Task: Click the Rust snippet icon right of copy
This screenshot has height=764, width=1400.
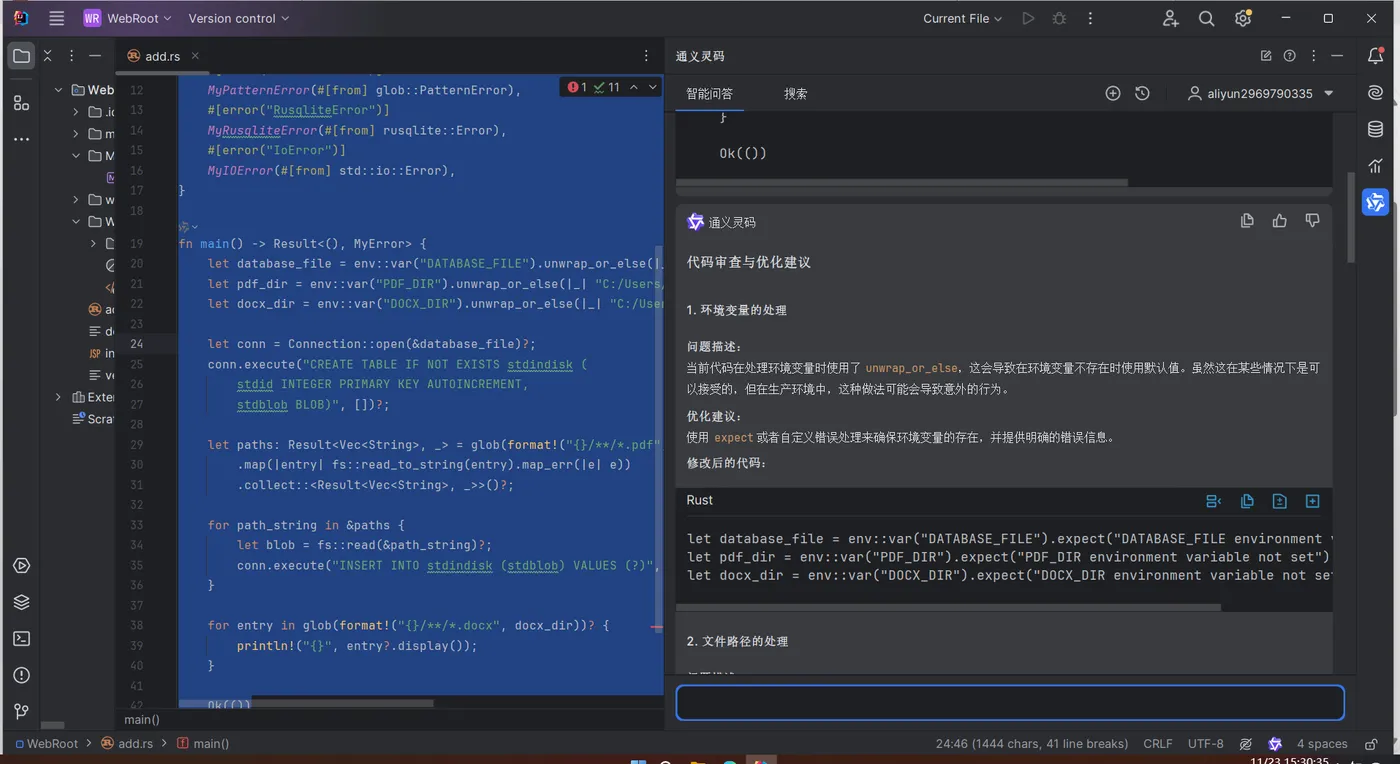Action: click(x=1279, y=501)
